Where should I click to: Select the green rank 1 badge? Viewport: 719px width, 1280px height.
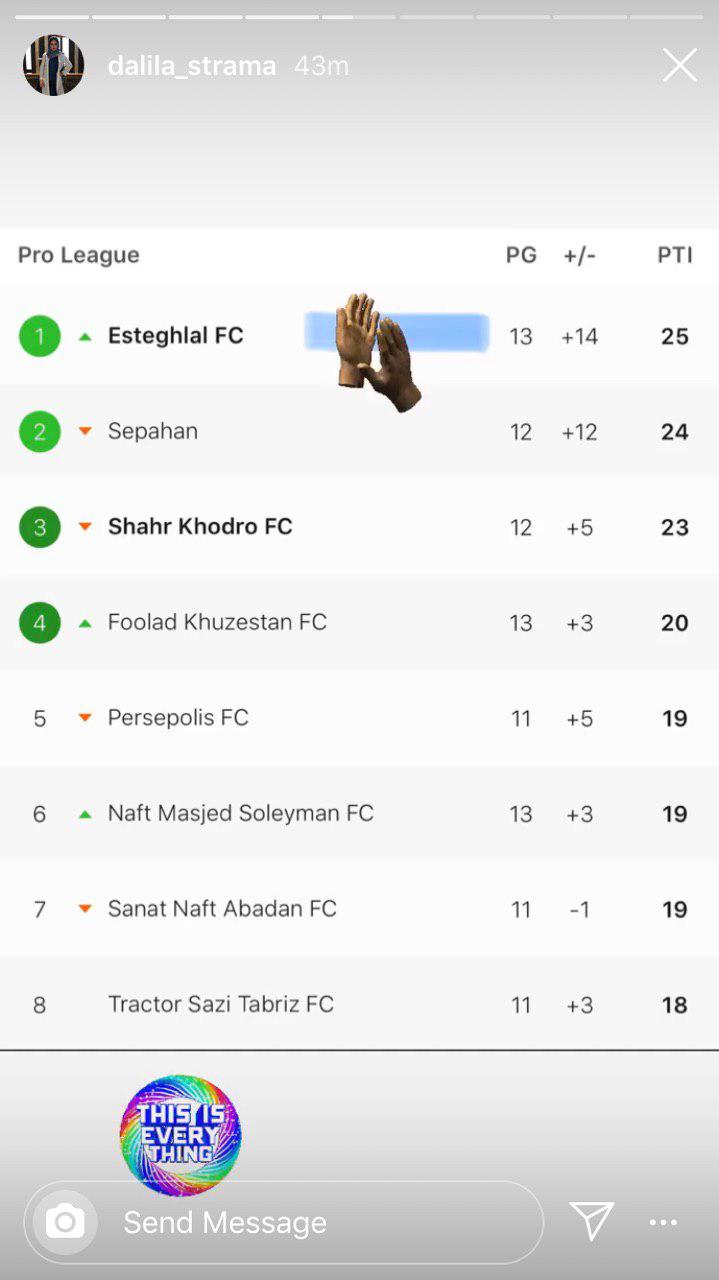(40, 336)
